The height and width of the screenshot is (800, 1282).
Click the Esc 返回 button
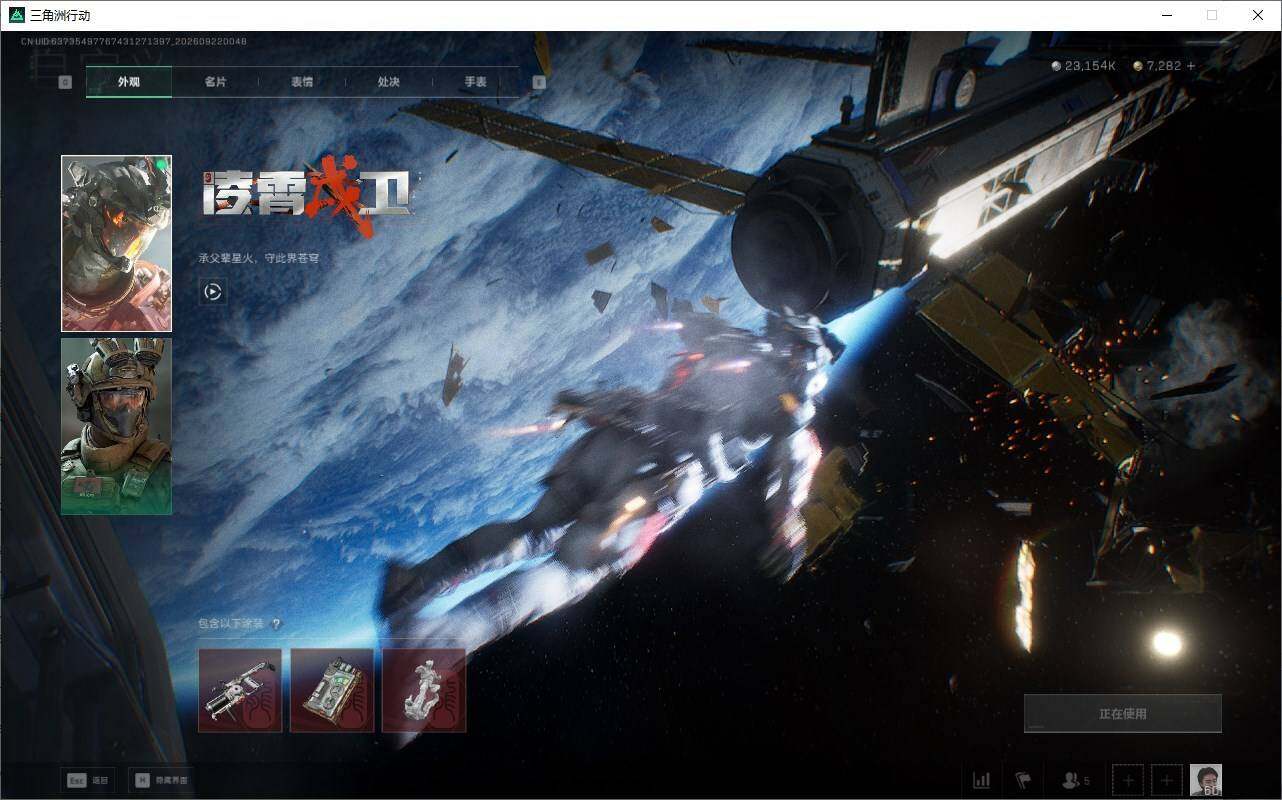(x=88, y=780)
